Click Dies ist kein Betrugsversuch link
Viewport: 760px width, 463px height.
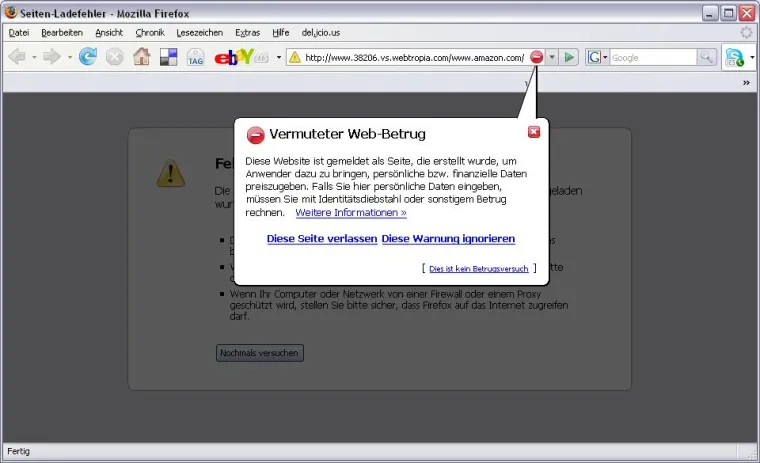coord(479,269)
